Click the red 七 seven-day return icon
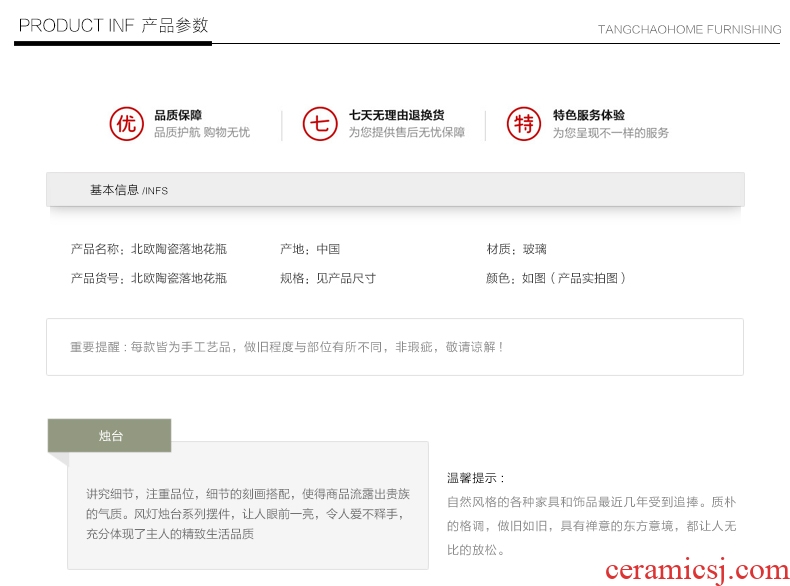The width and height of the screenshot is (790, 586). pos(320,124)
